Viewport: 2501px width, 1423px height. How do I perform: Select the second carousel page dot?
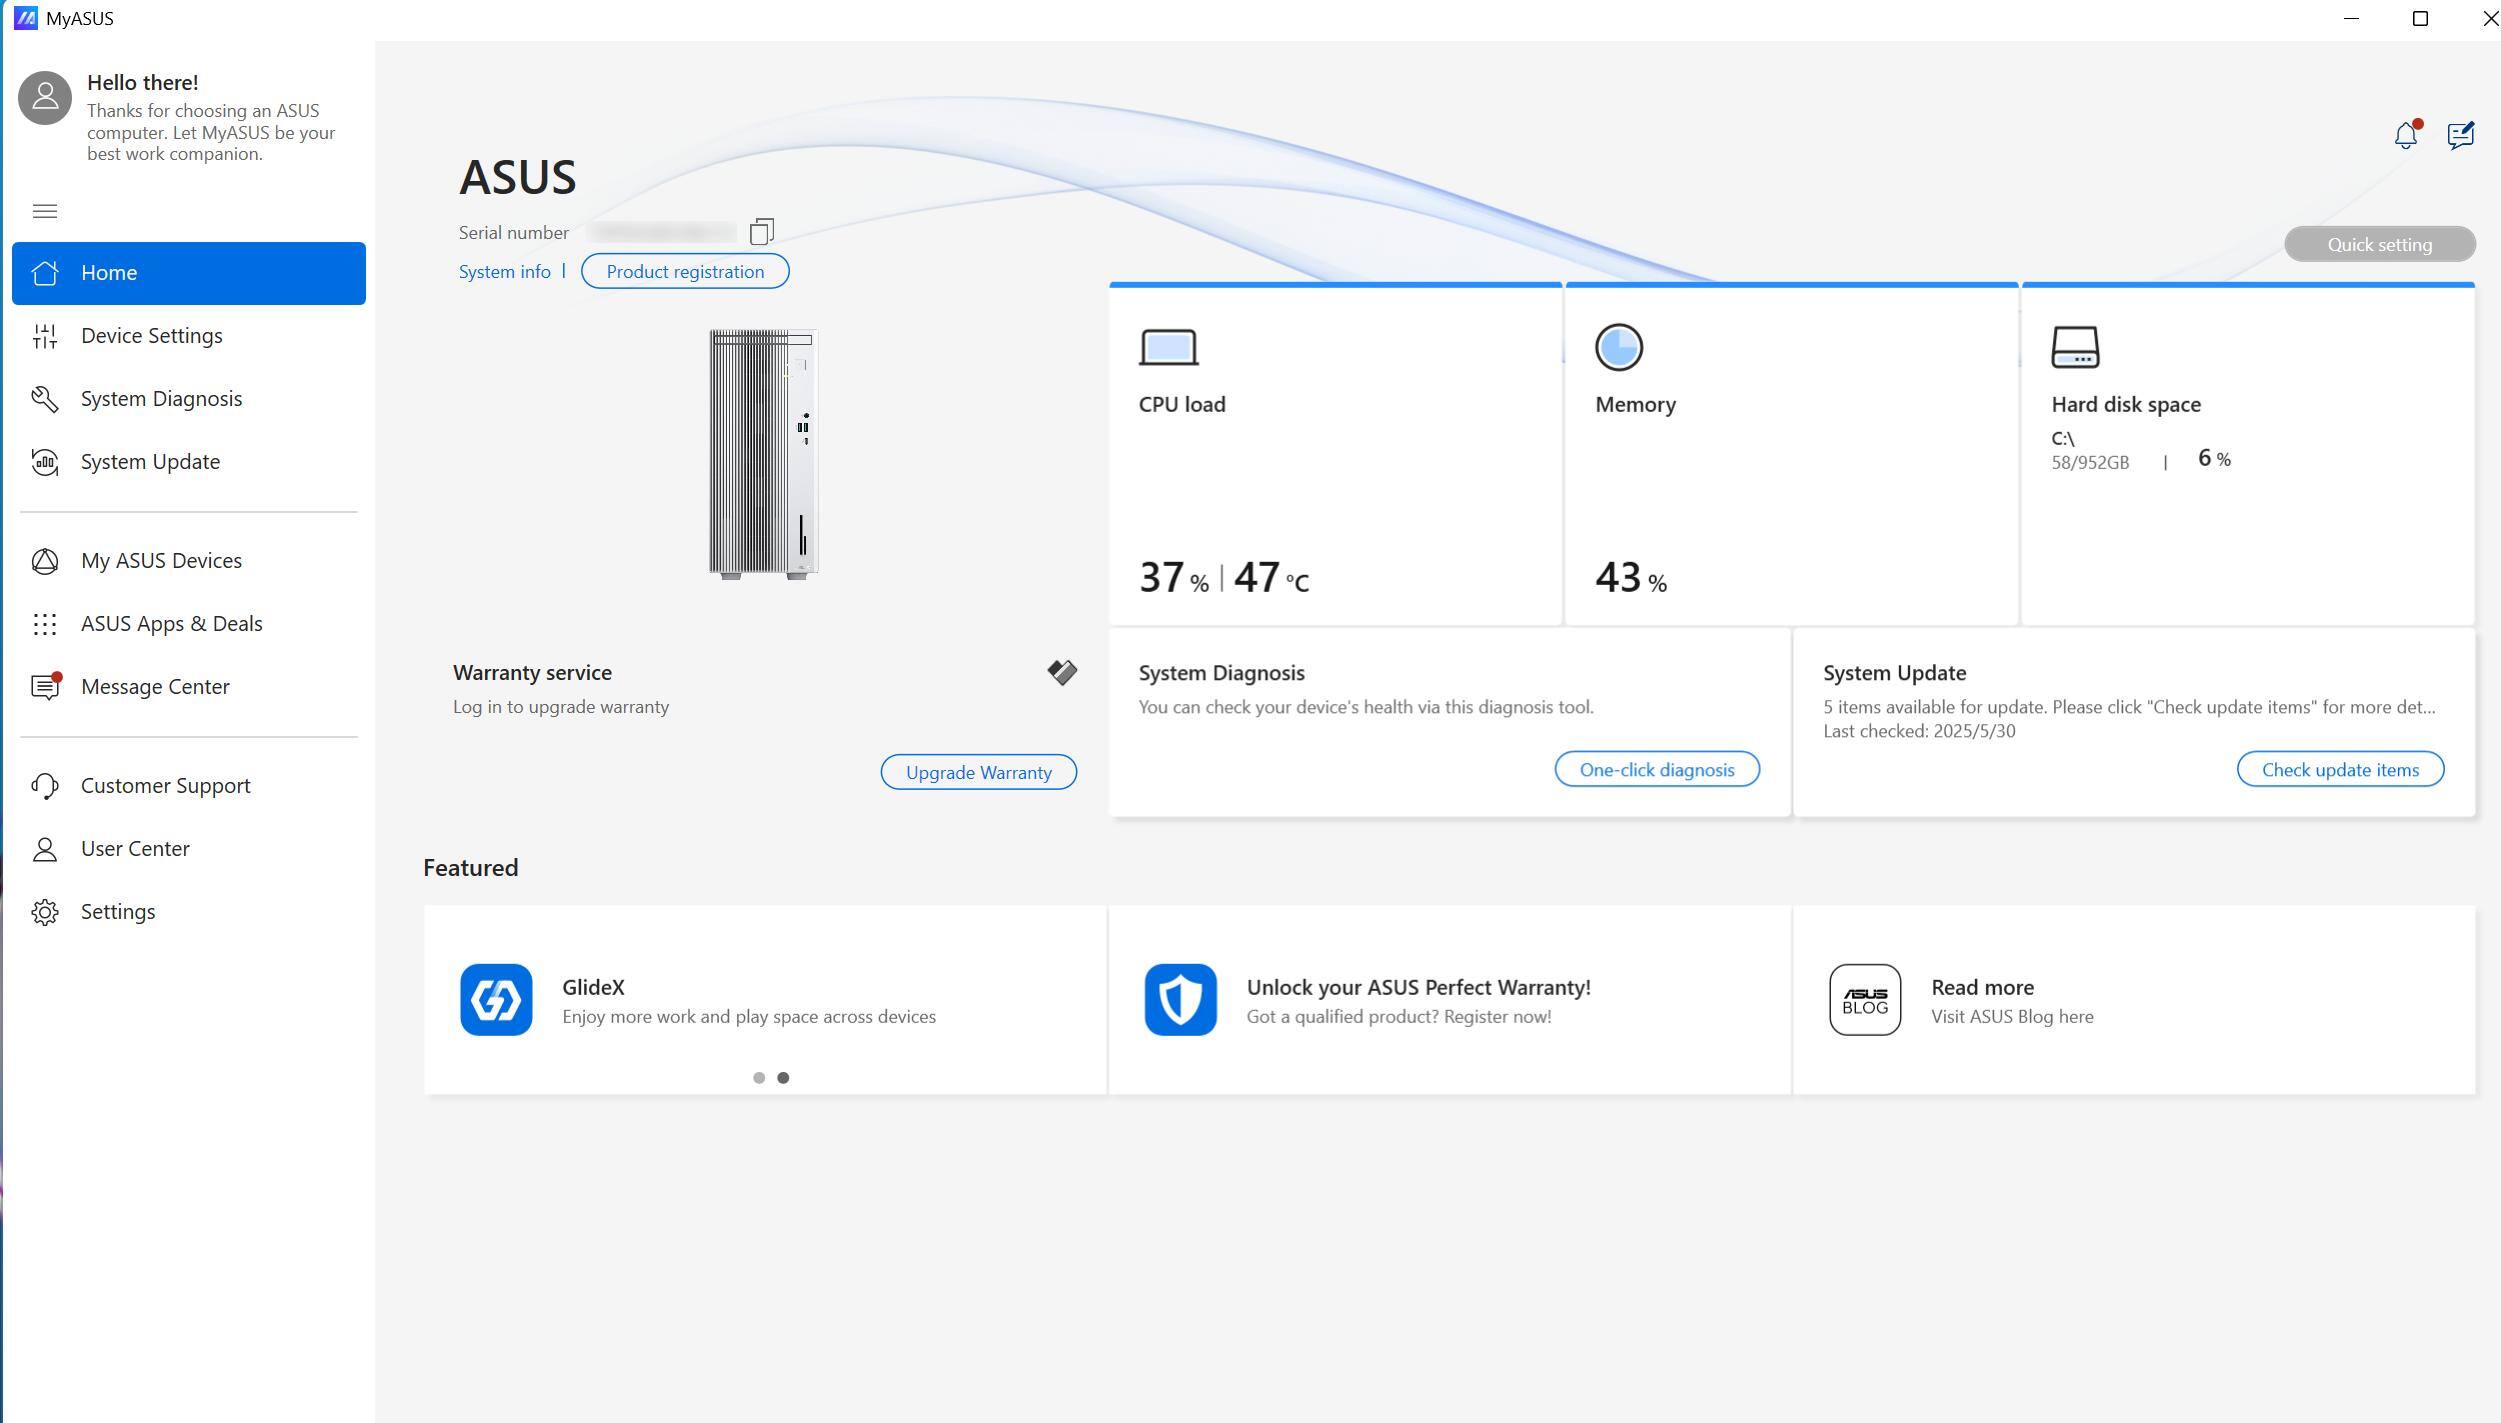(x=783, y=1077)
